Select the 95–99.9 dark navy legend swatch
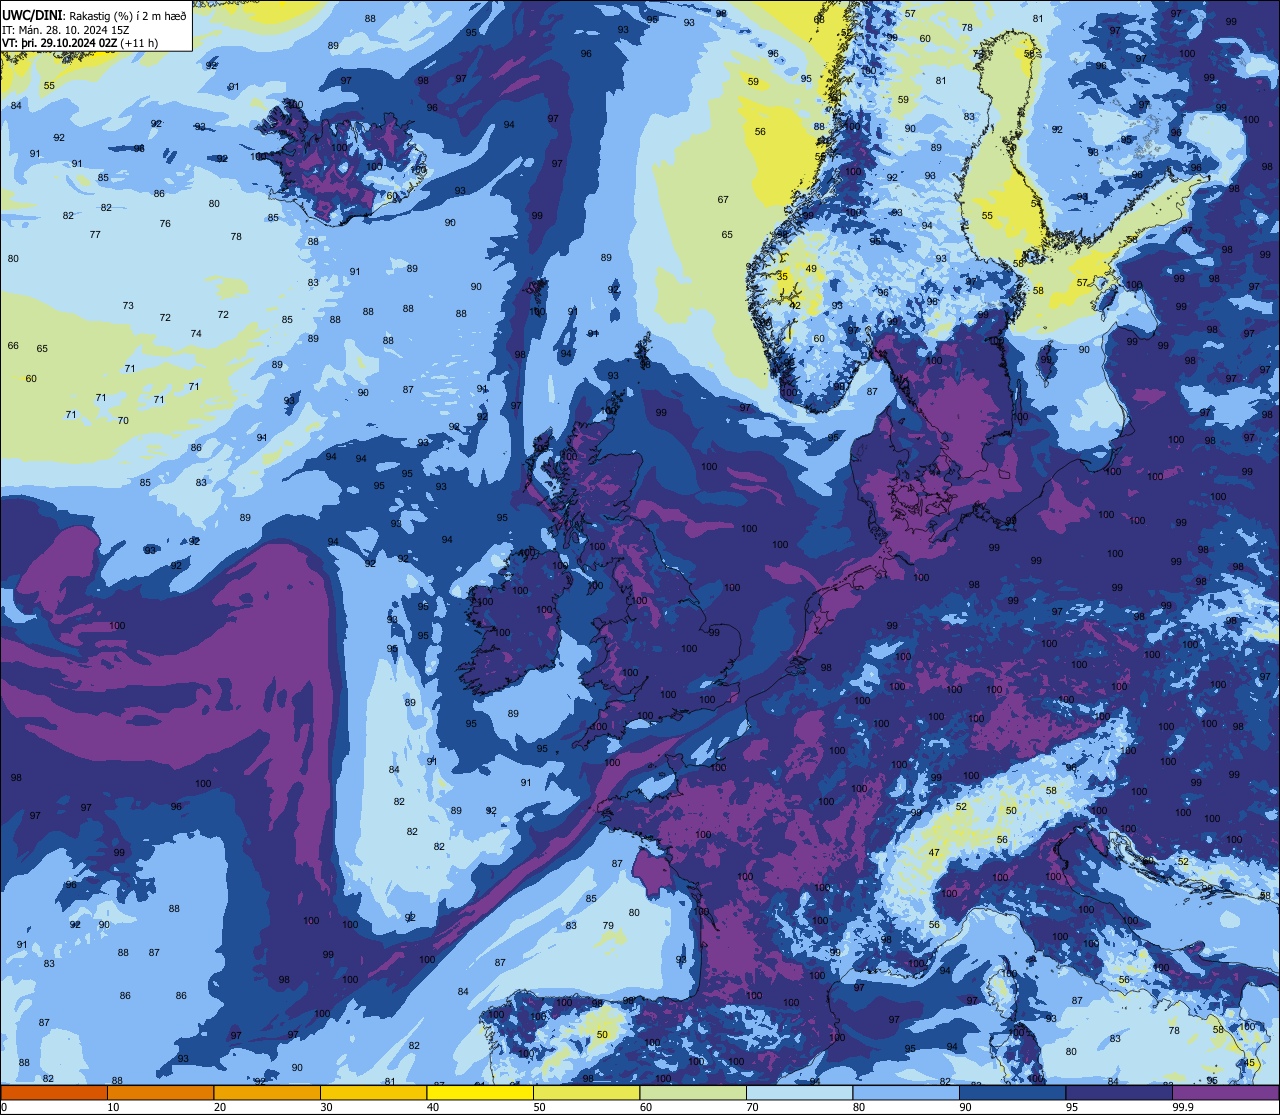The image size is (1280, 1115). click(x=1119, y=1092)
